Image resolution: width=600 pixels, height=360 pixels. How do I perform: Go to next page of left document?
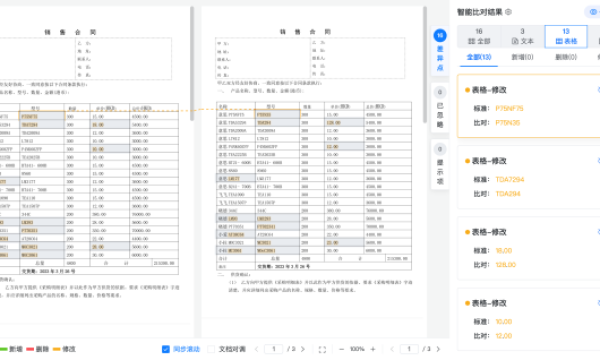(x=303, y=349)
